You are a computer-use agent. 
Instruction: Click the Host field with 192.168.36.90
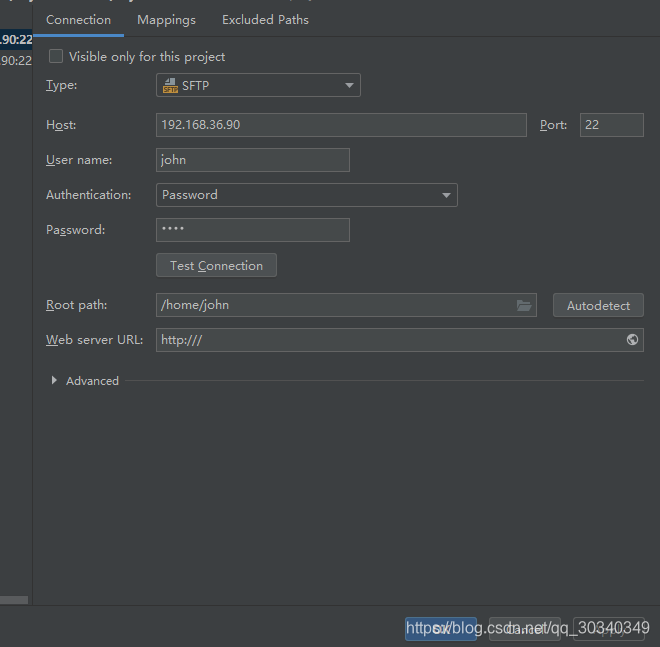(x=341, y=125)
